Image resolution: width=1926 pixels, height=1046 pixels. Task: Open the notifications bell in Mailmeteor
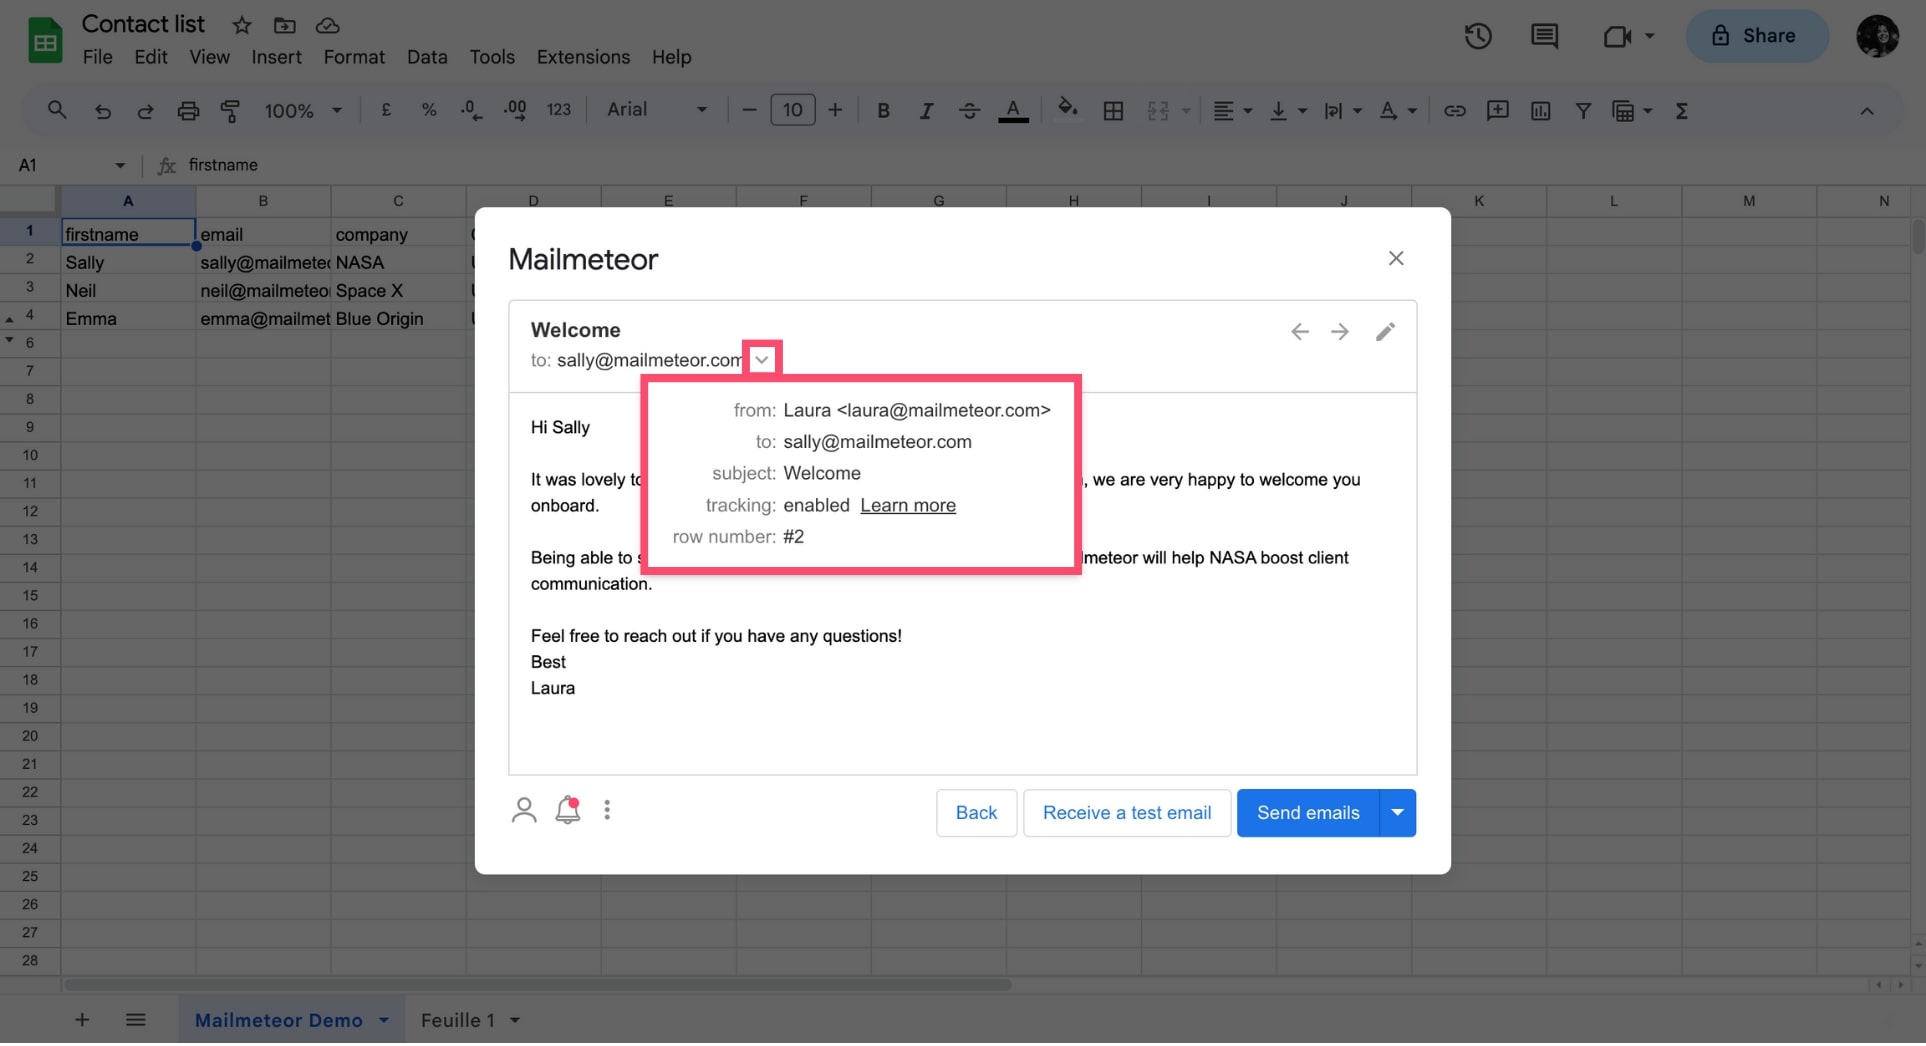568,810
